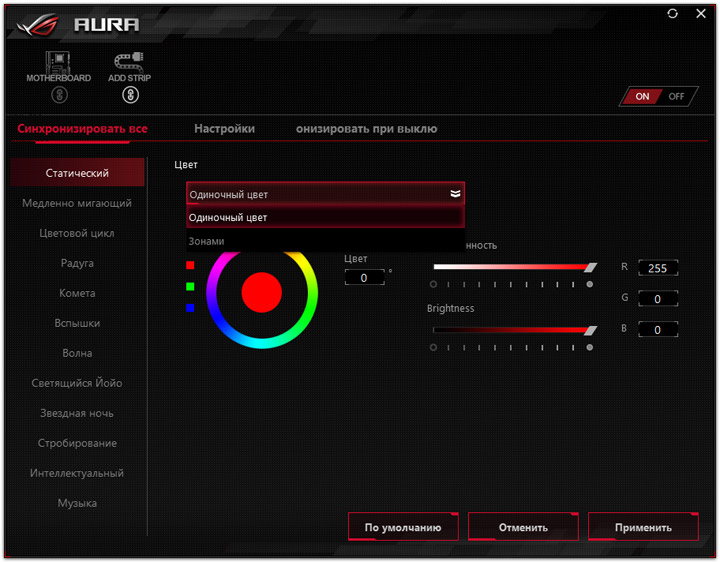The width and height of the screenshot is (720, 562).
Task: Open the Синхронизировать все tab
Action: pos(82,129)
